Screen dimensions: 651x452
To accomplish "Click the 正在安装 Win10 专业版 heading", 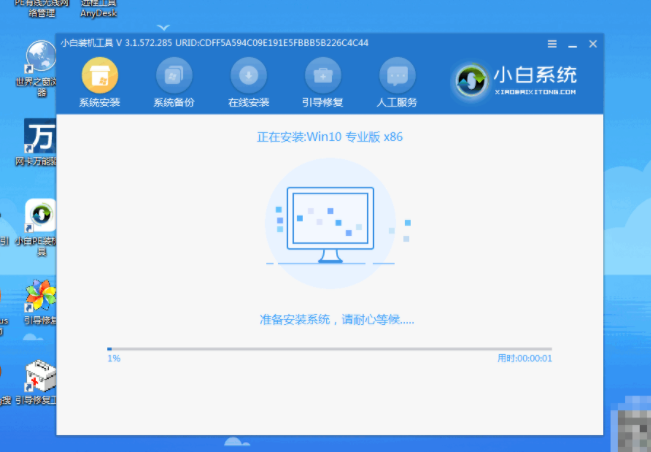I will coord(329,135).
